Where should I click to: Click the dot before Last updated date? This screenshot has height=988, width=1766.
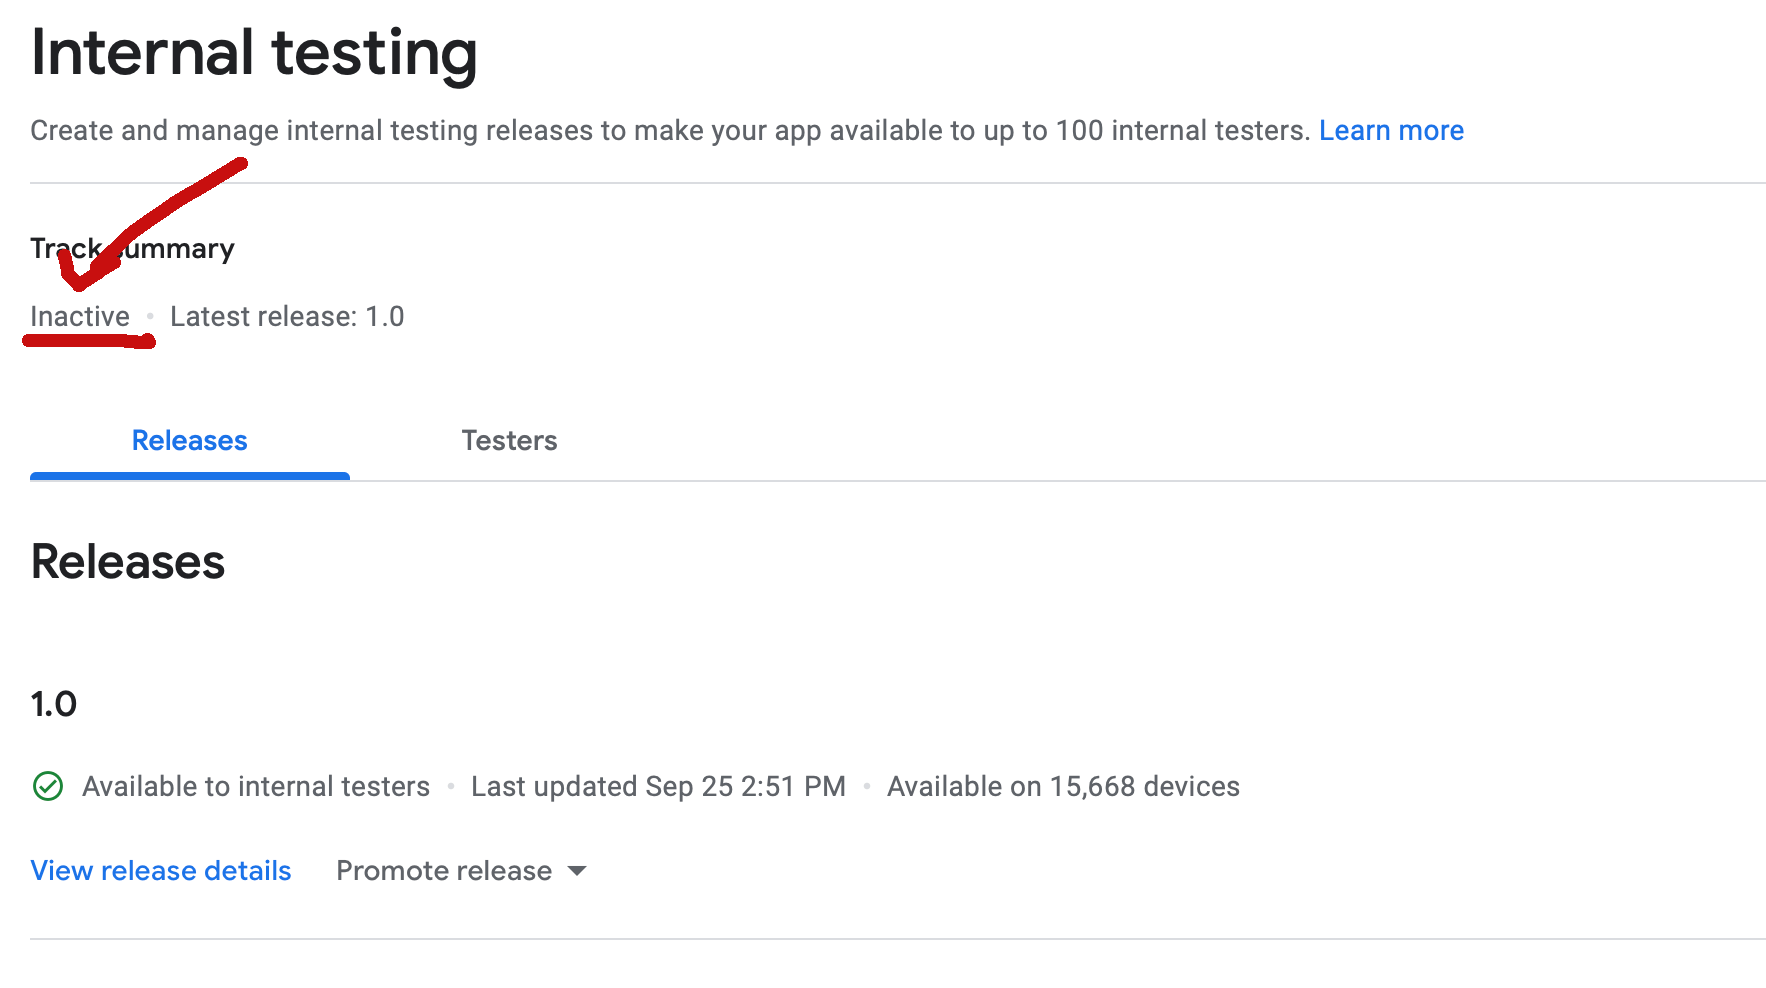pyautogui.click(x=451, y=786)
